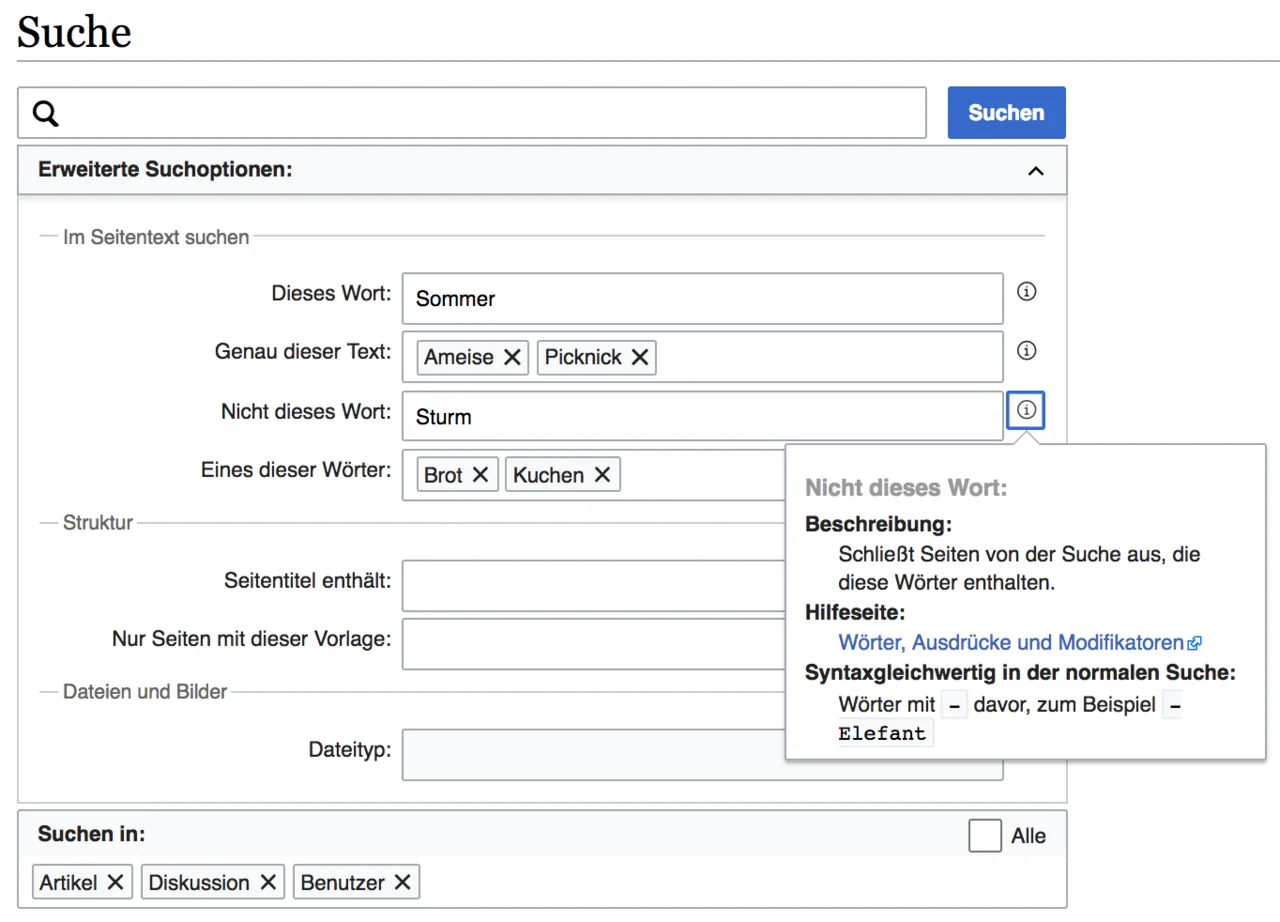
Task: Remove Artikel from search namespaces
Action: coord(115,882)
